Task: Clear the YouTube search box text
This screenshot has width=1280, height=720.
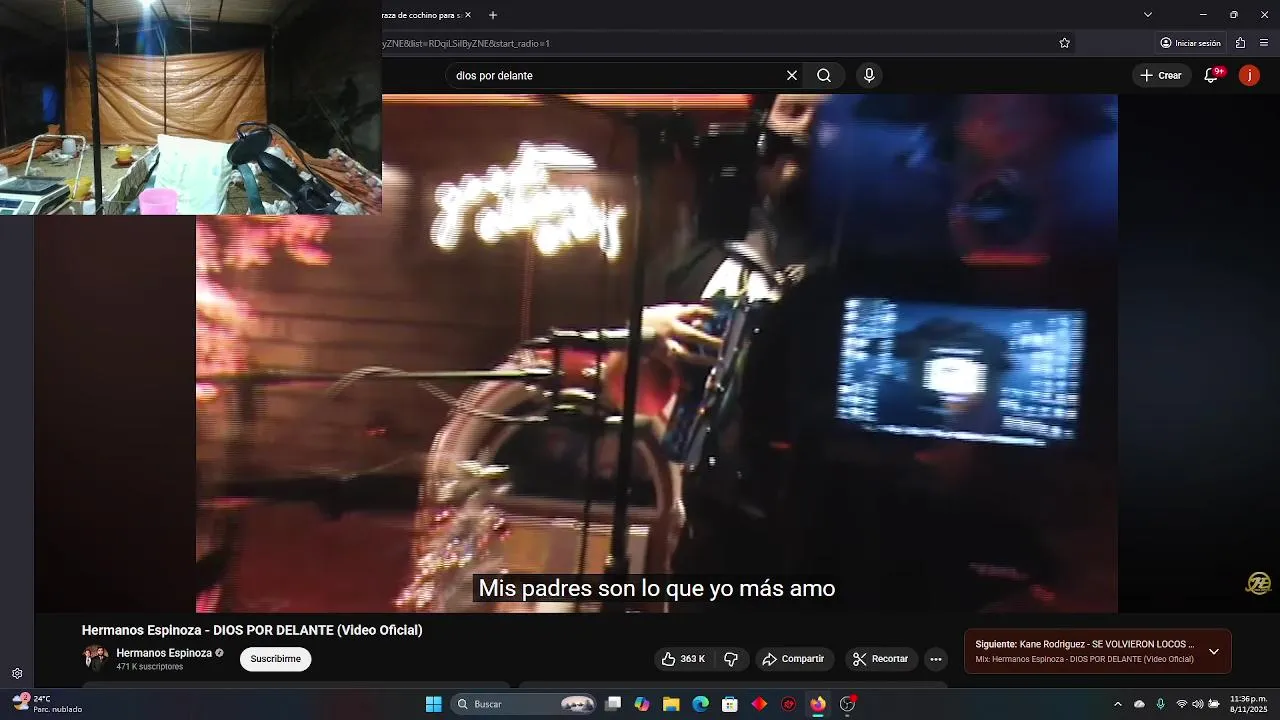Action: coord(792,75)
